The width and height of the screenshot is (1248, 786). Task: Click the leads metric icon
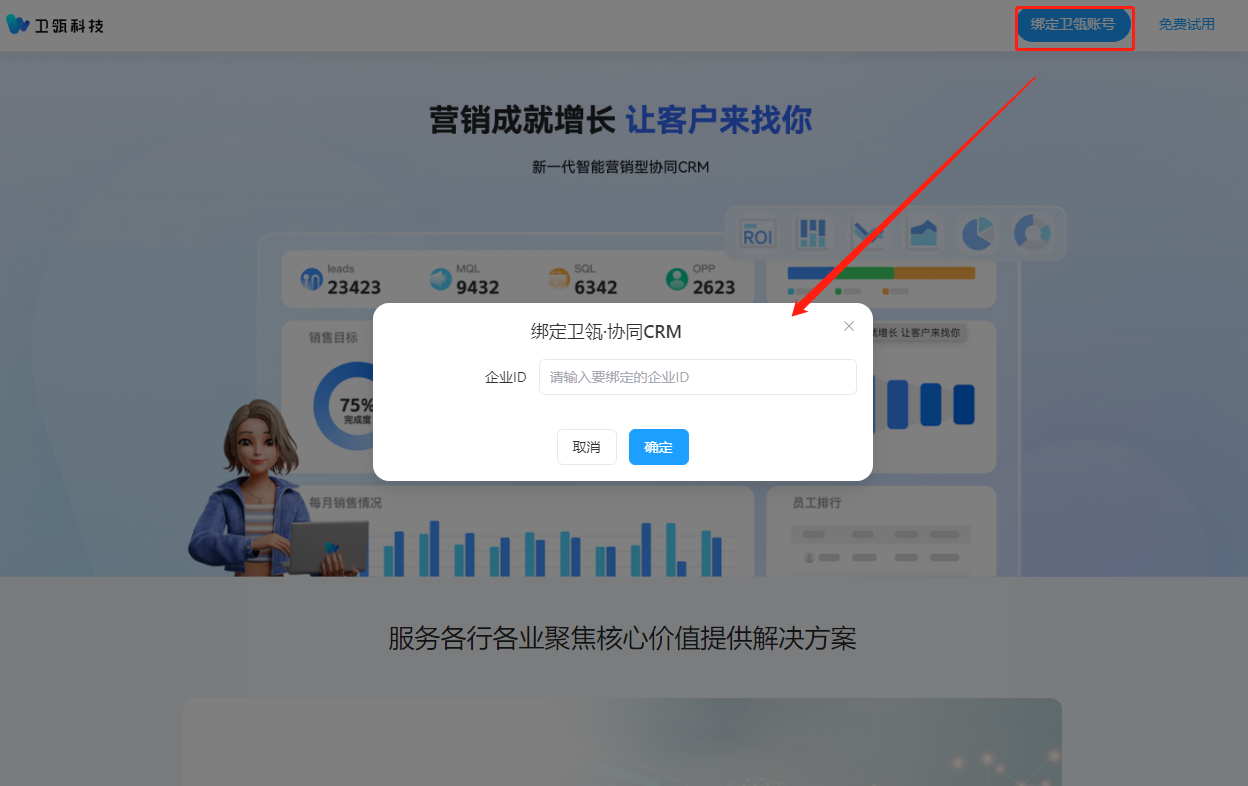click(312, 279)
